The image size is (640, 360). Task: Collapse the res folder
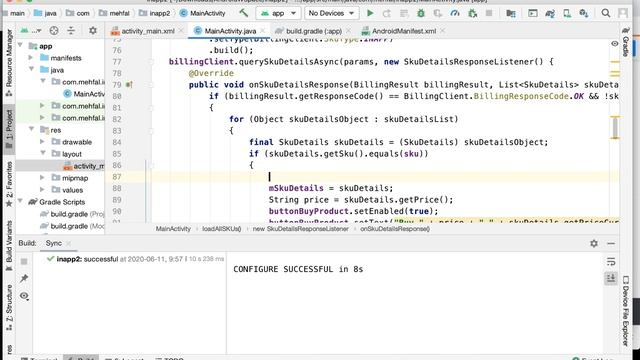point(31,129)
